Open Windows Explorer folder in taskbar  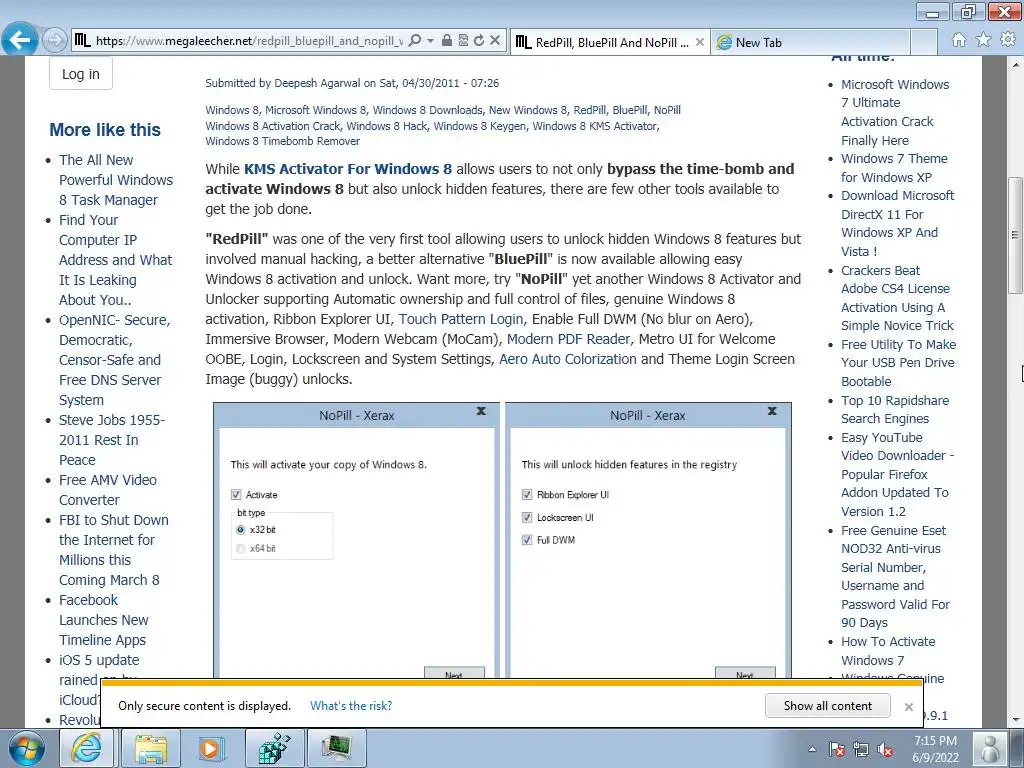coord(150,748)
